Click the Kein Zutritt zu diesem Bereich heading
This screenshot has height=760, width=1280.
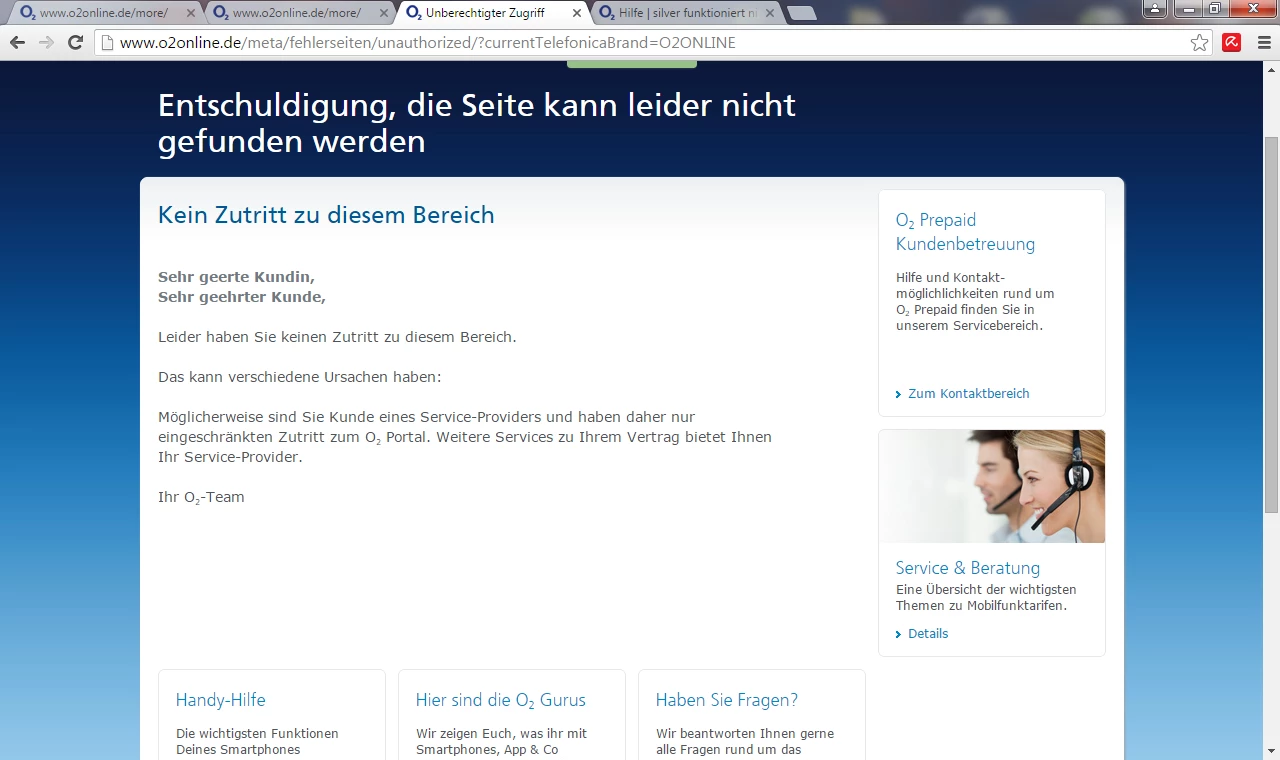[x=326, y=215]
